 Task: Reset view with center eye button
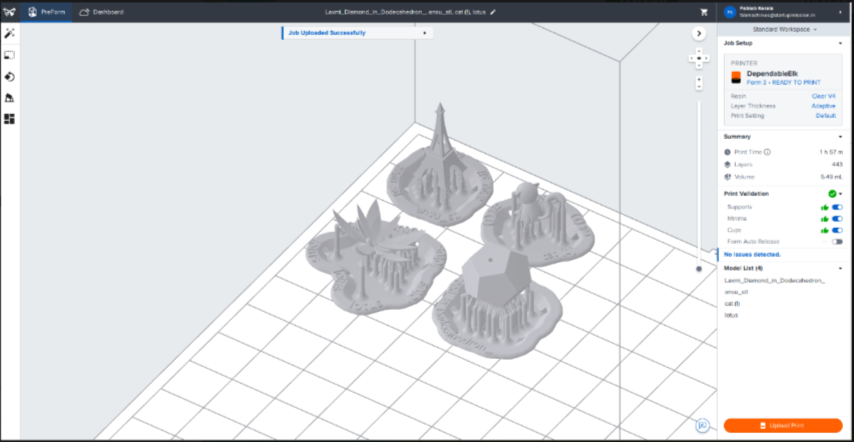coord(699,58)
